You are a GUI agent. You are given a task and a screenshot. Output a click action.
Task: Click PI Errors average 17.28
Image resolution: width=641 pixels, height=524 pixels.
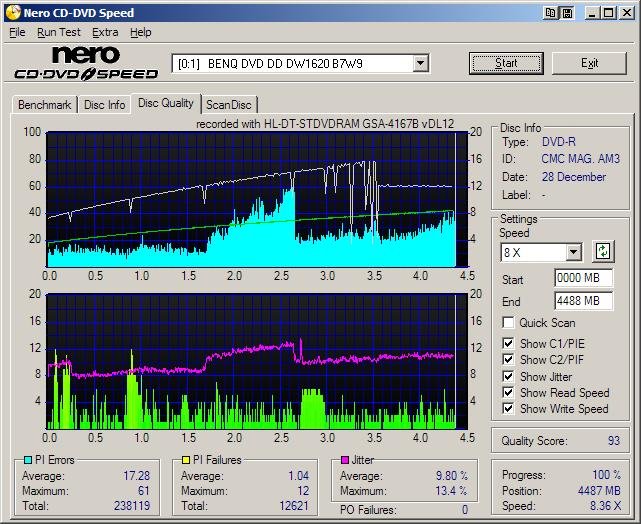pos(137,476)
